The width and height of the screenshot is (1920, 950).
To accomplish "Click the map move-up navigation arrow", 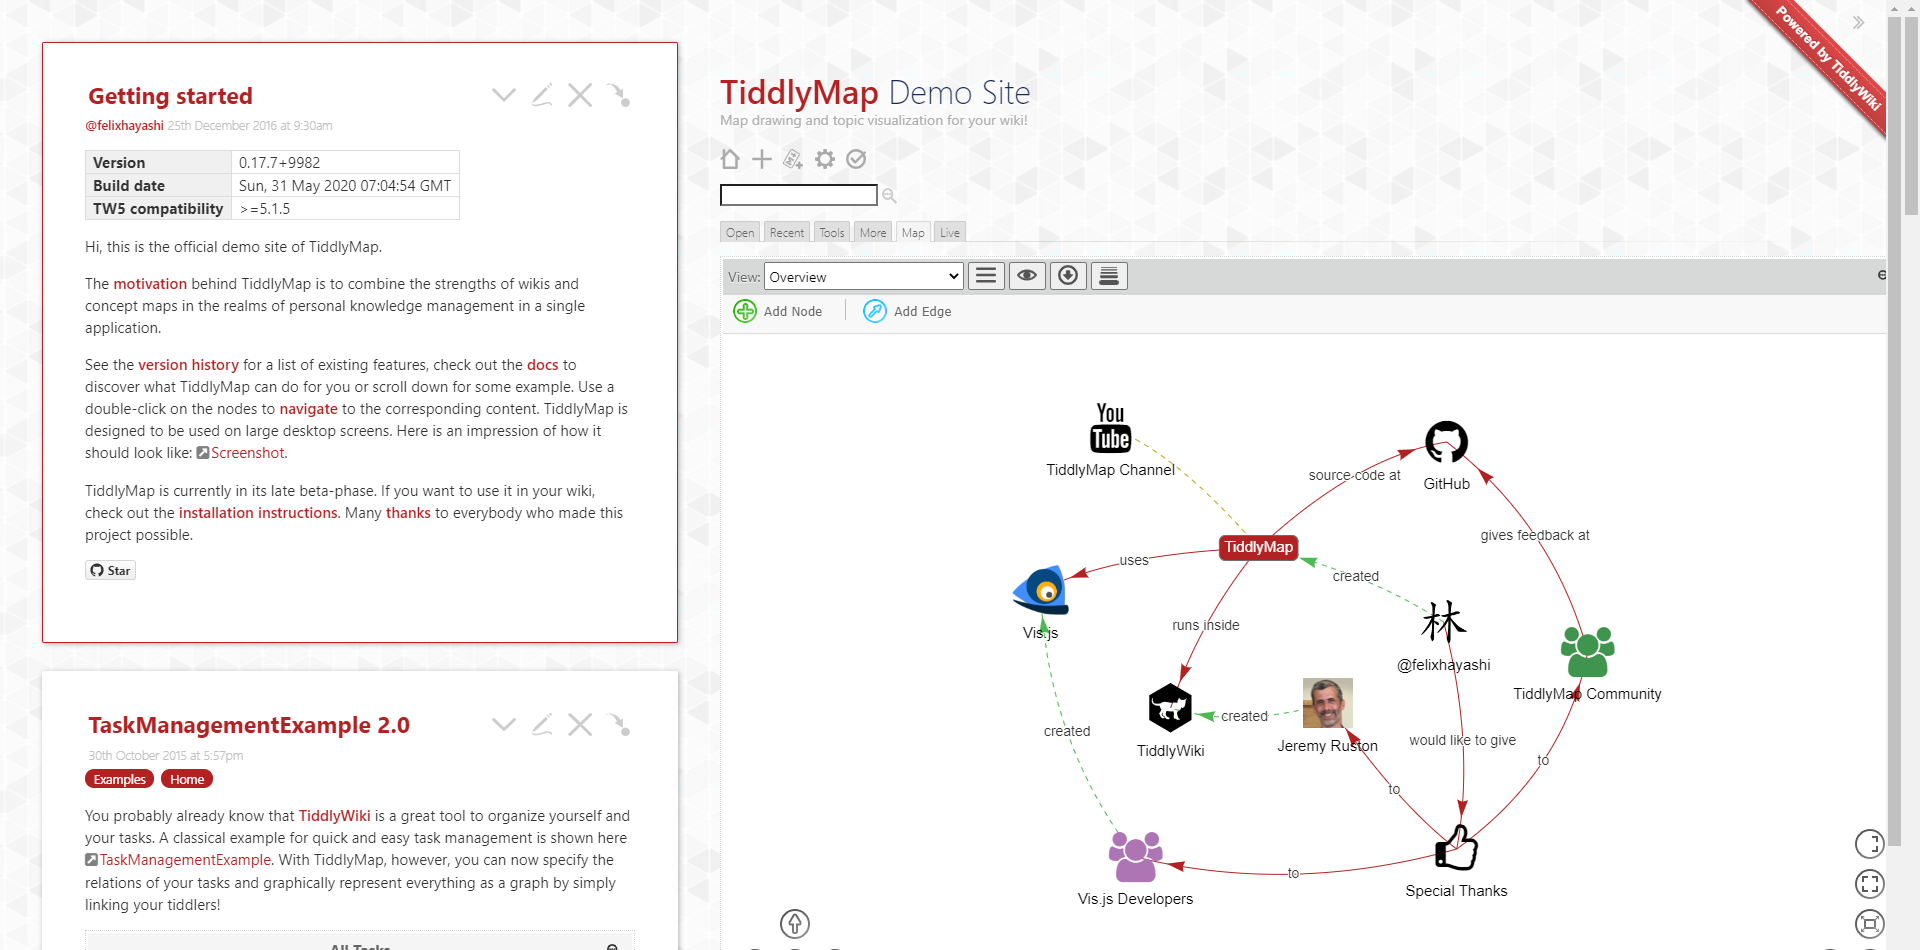I will (x=795, y=923).
